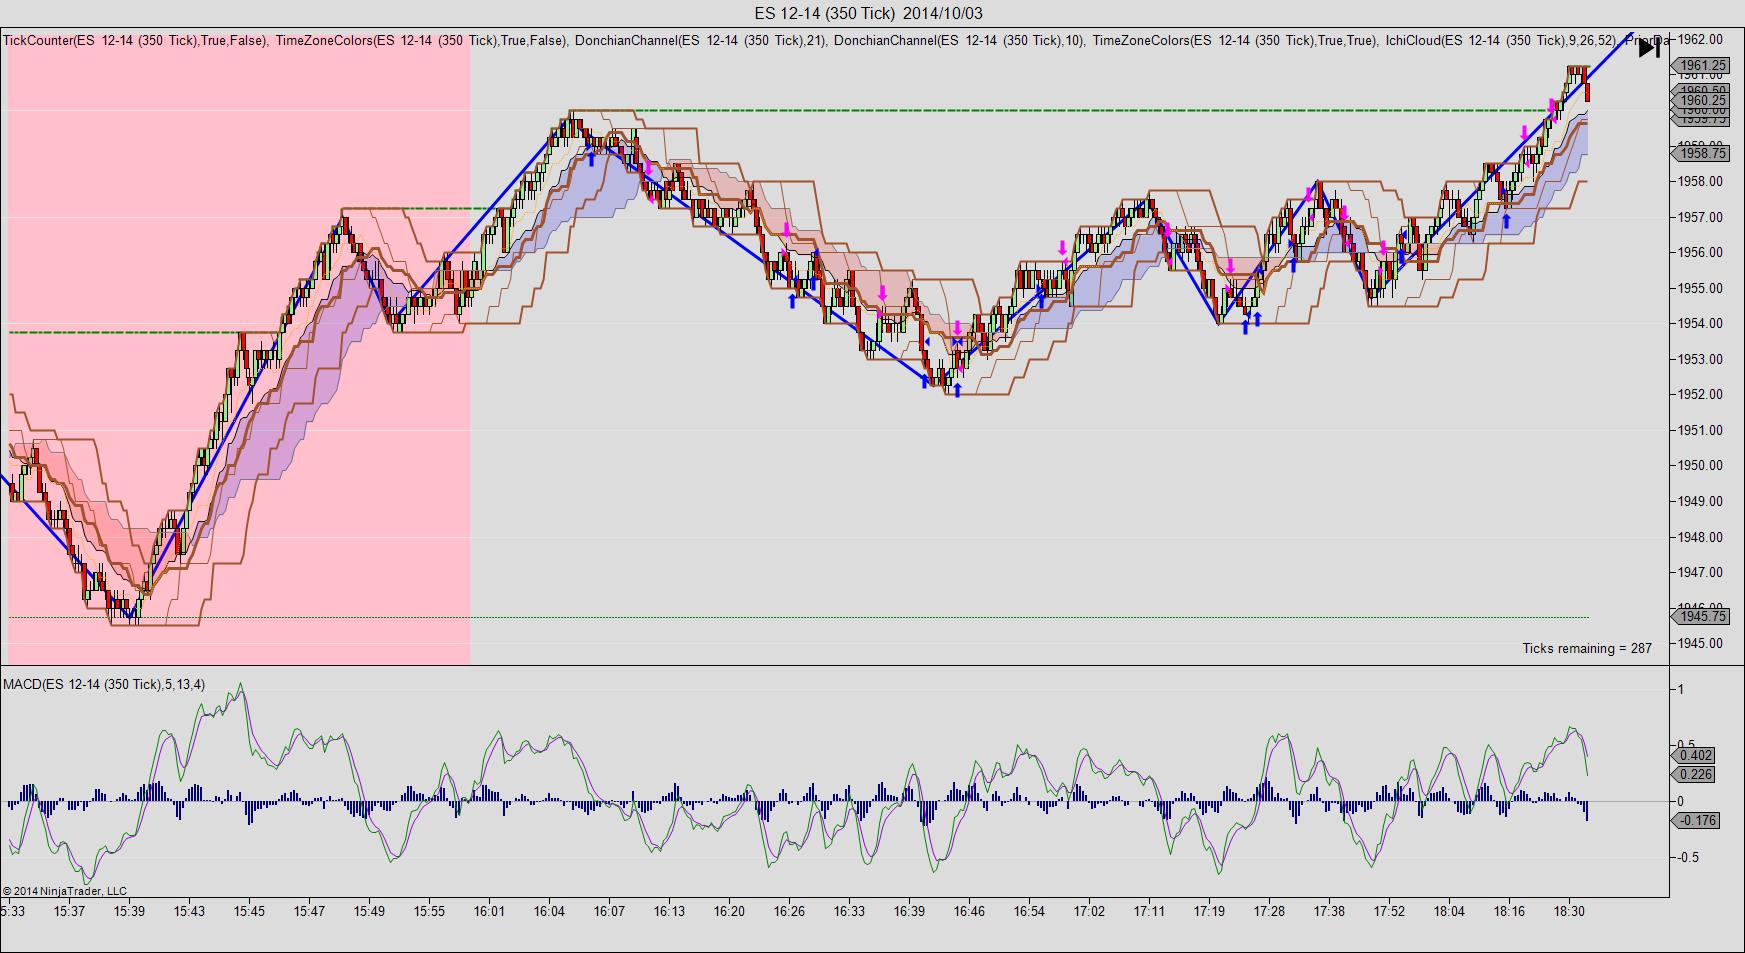
Task: Click the 17:38 time axis label
Action: (x=1330, y=911)
